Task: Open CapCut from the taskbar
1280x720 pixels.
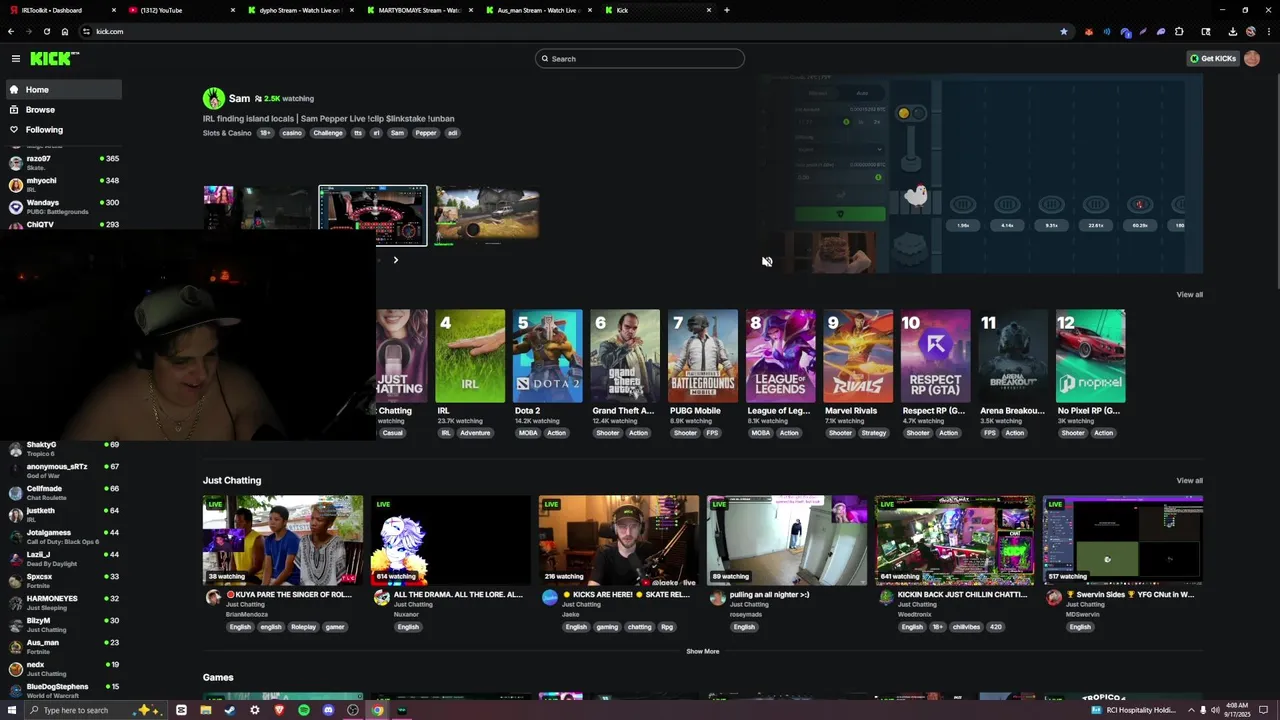Action: coord(181,710)
